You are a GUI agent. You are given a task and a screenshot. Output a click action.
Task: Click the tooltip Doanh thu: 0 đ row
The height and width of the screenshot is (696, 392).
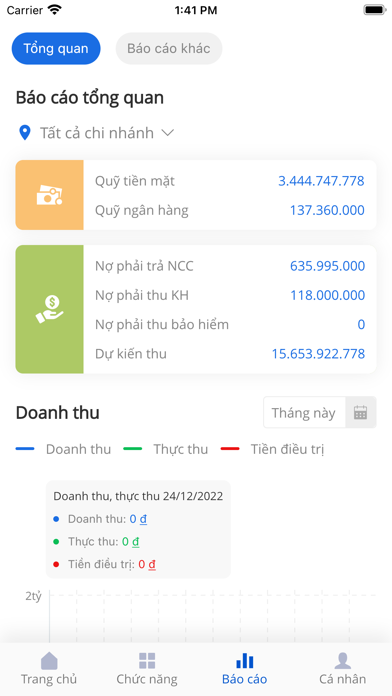pyautogui.click(x=100, y=518)
